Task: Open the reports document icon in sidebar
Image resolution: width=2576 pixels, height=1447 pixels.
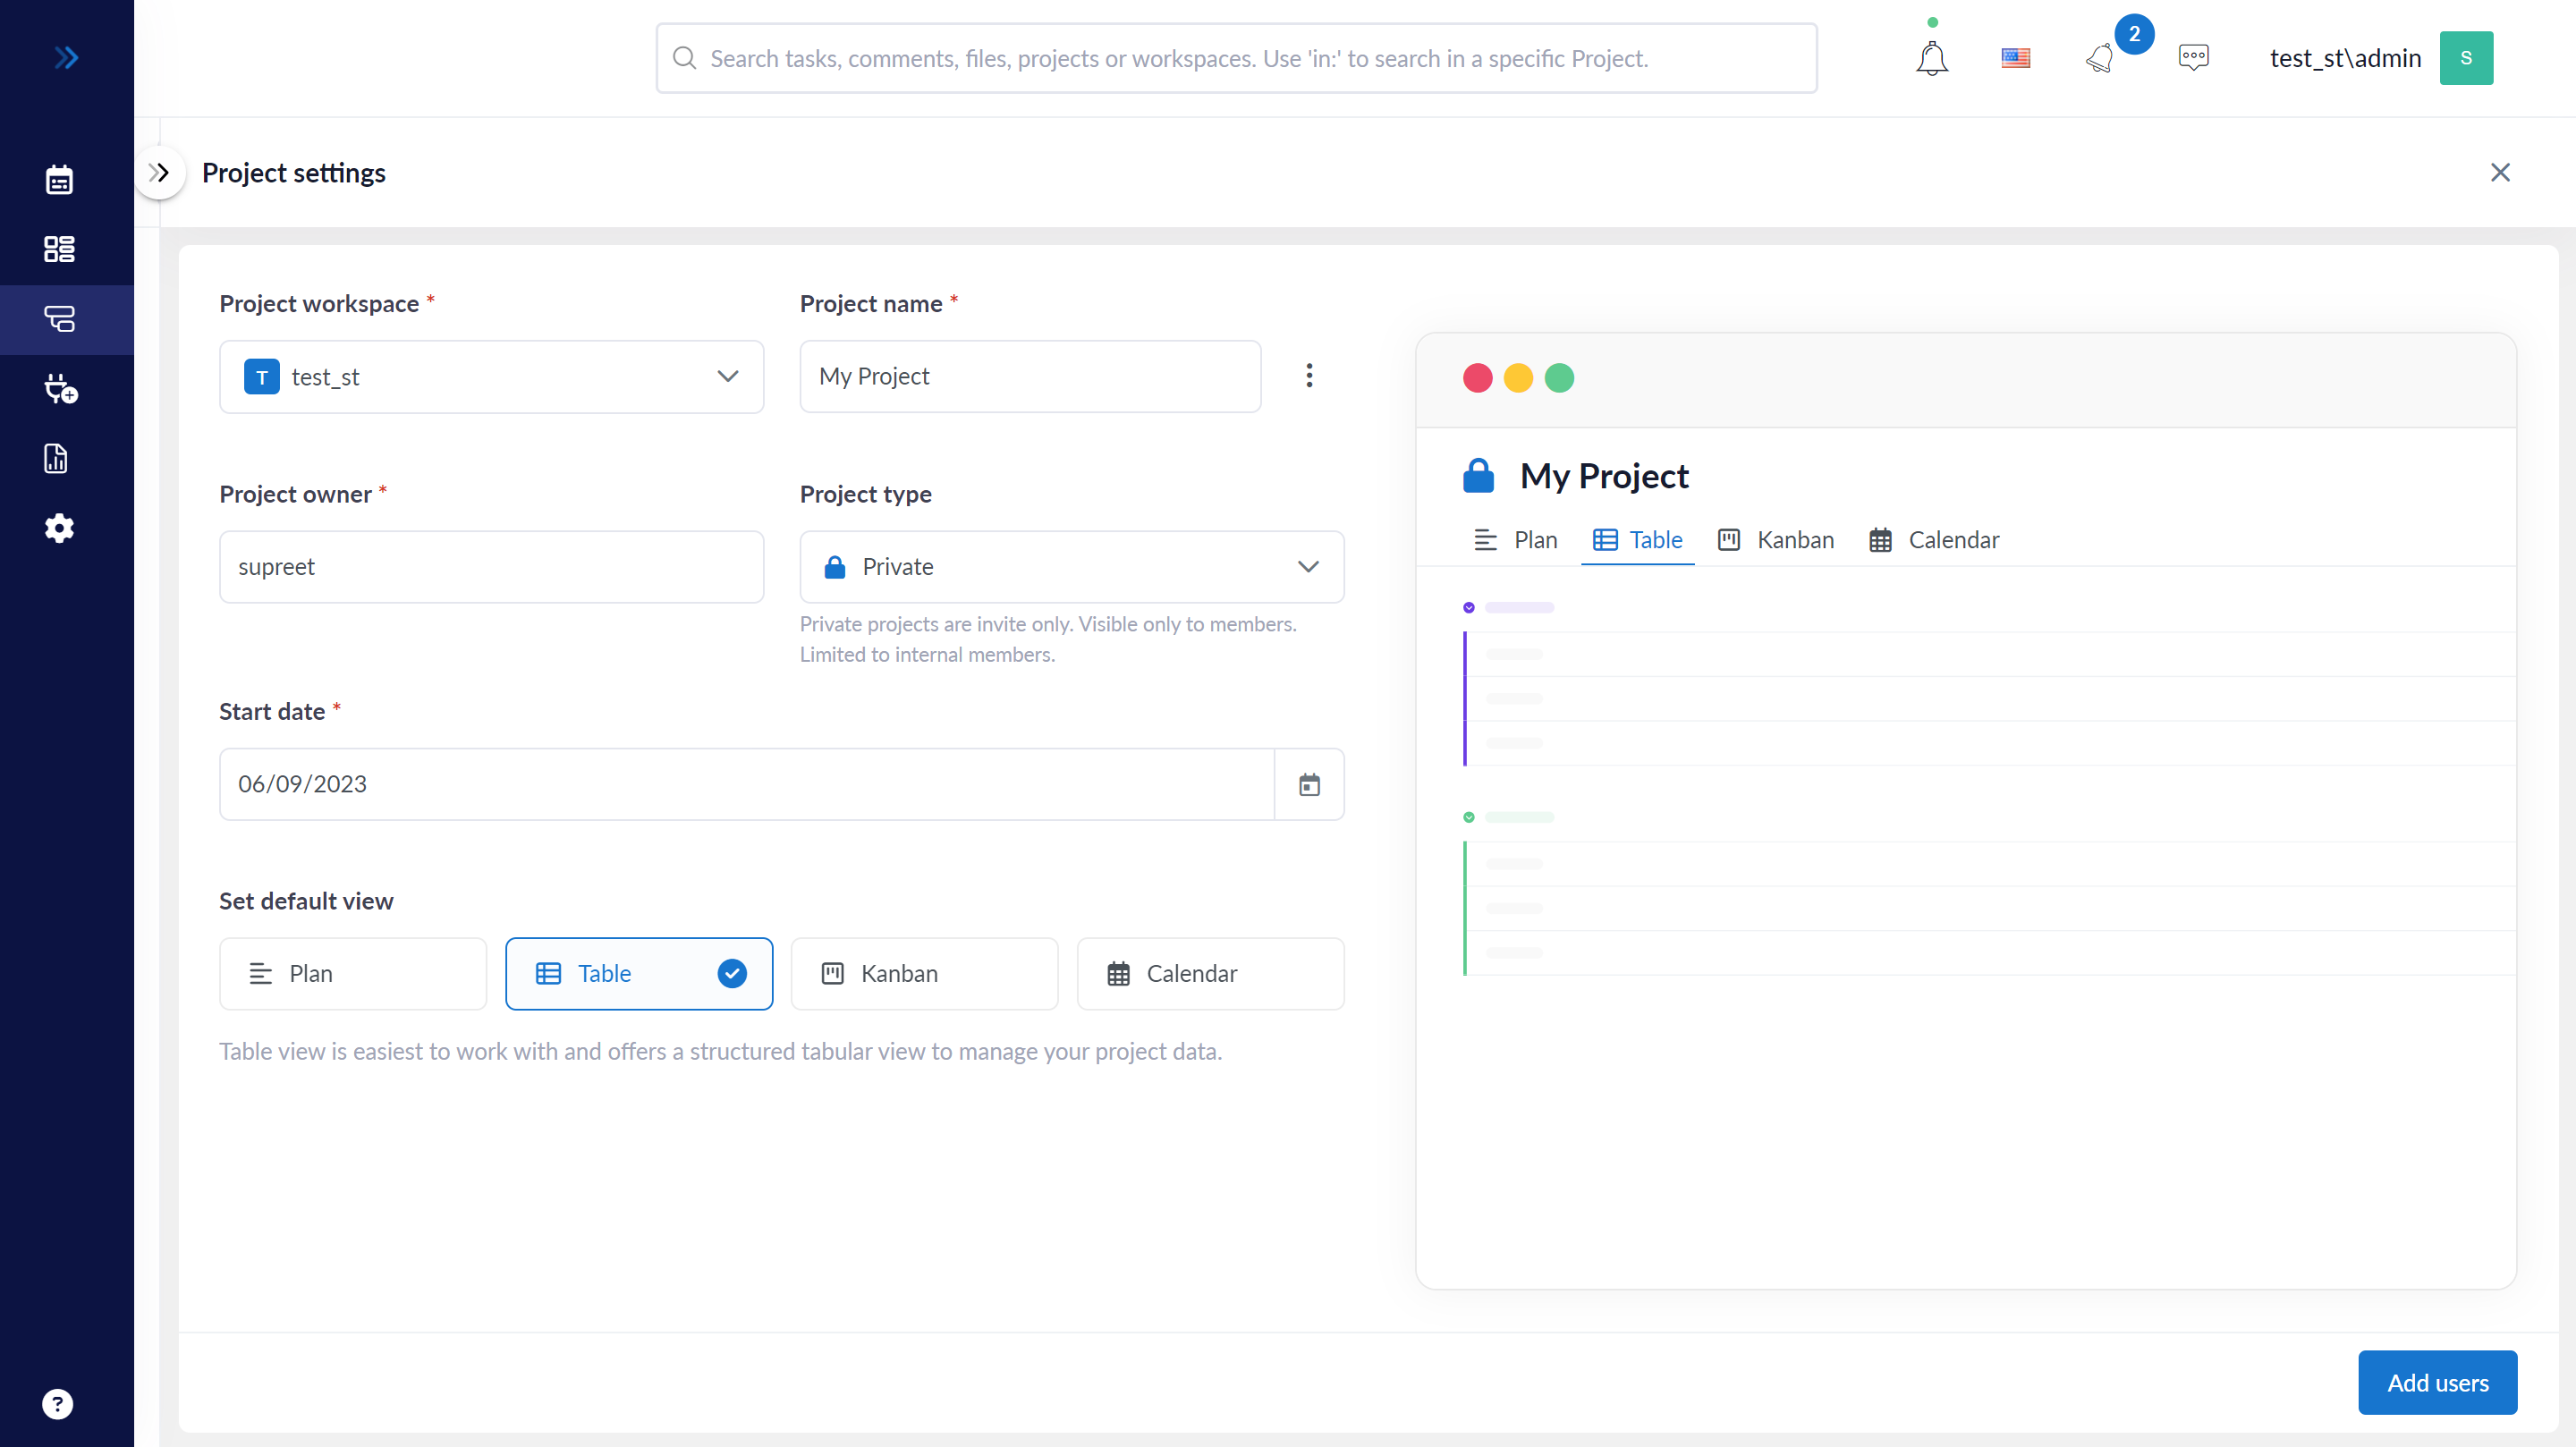Action: point(57,459)
